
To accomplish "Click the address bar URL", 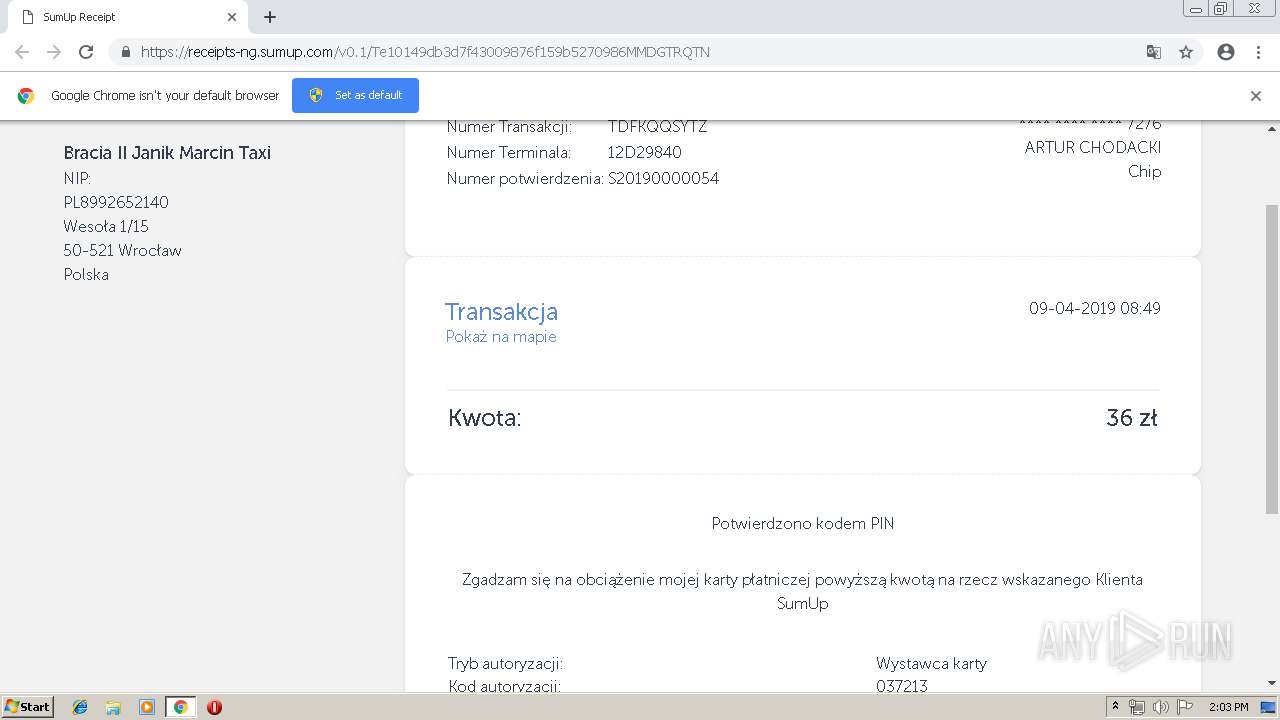I will click(x=425, y=52).
